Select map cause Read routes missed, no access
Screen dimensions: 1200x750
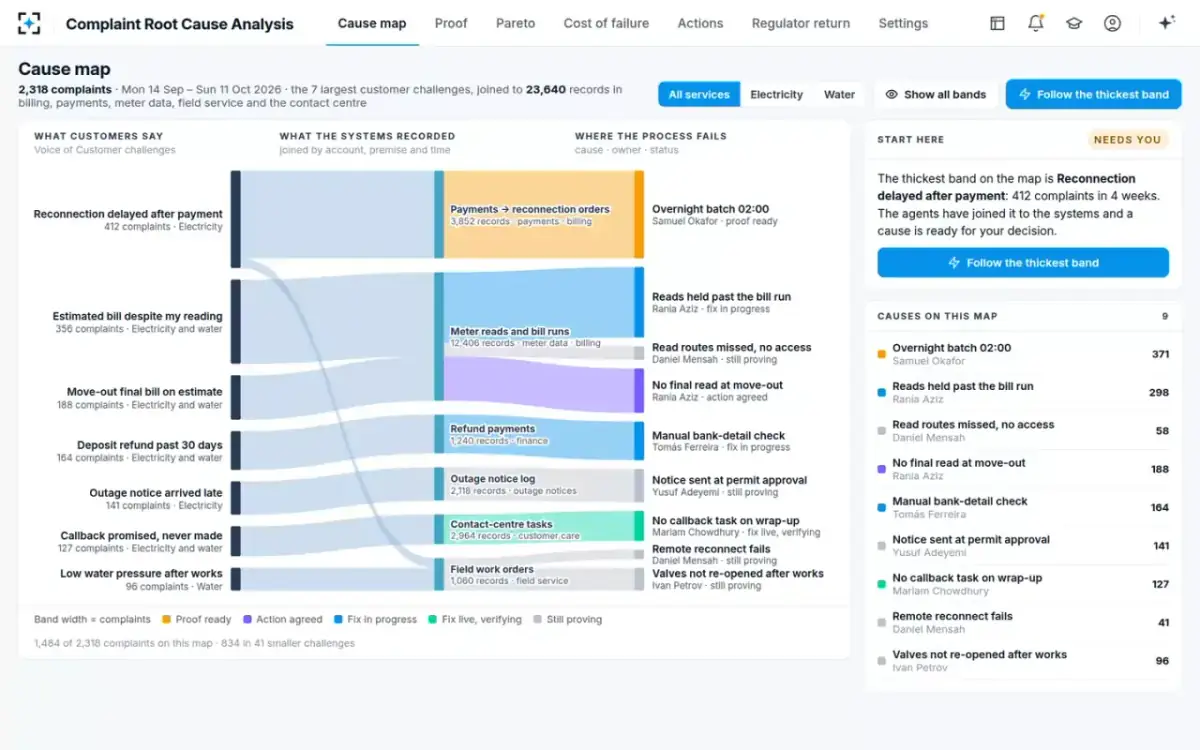click(x=731, y=353)
